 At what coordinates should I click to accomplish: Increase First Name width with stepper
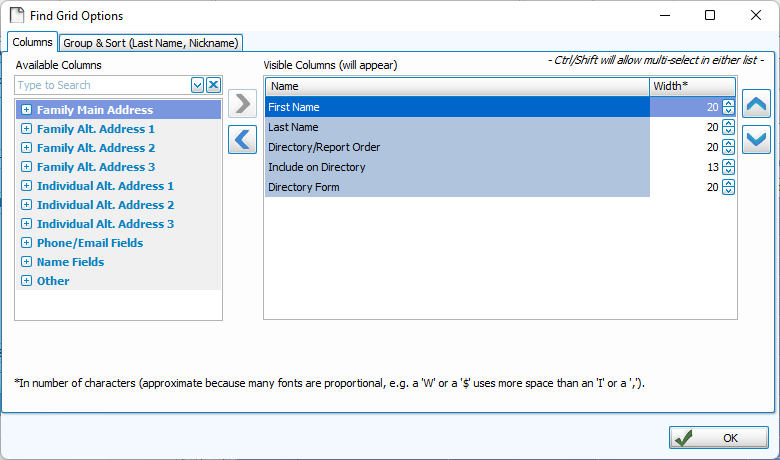728,103
